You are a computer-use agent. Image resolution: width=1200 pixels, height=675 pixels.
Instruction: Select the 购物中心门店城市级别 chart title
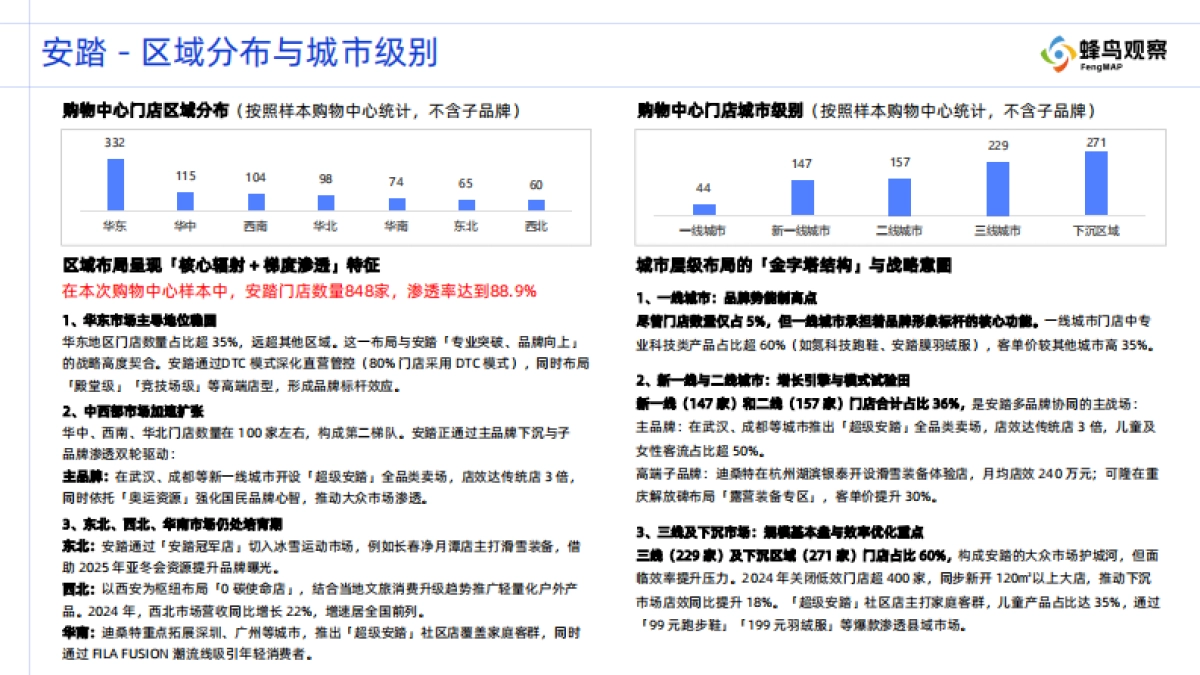point(722,110)
